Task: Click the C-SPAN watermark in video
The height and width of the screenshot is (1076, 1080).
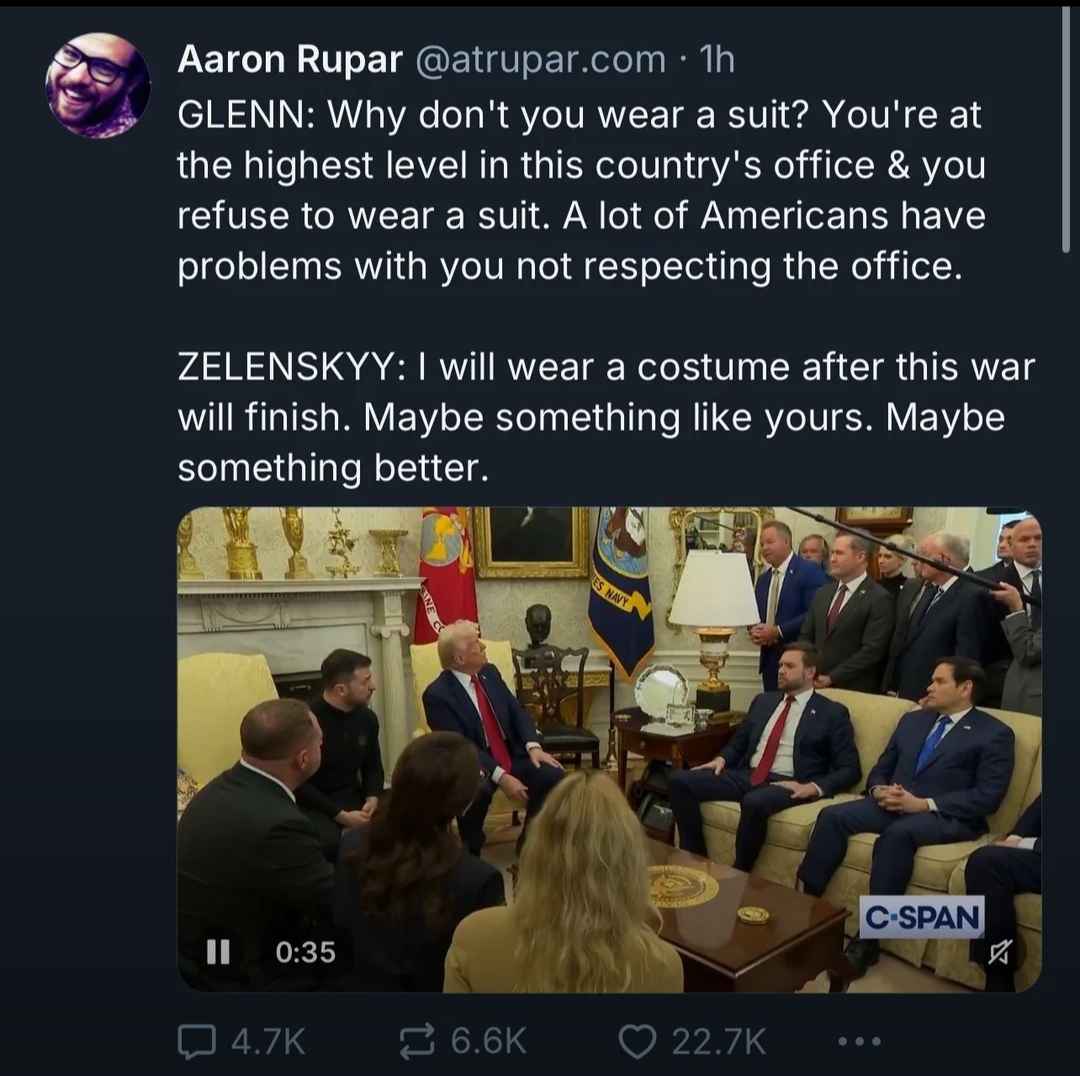Action: tap(922, 915)
